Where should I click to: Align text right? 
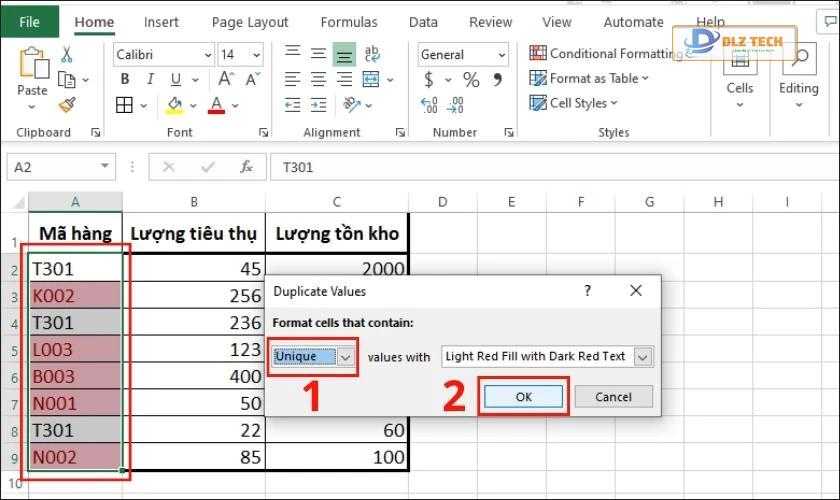pos(344,79)
